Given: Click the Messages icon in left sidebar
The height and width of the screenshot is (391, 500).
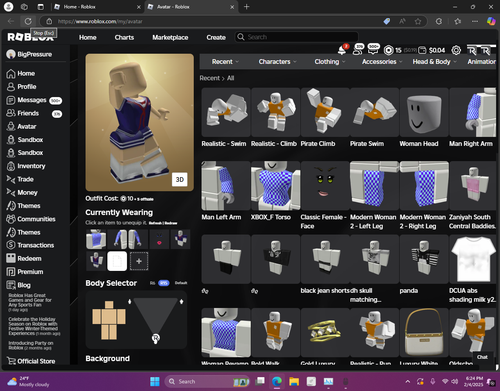Looking at the screenshot, I should click(x=11, y=100).
